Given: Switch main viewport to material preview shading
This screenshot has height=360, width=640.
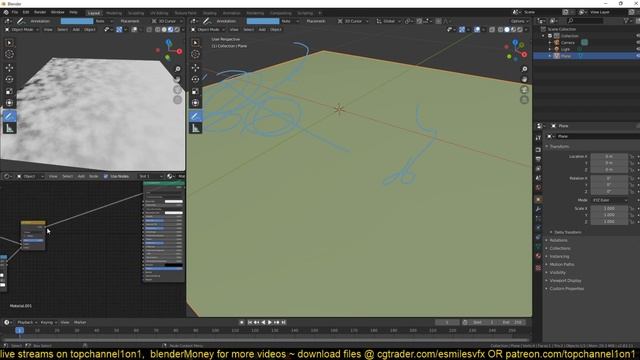Looking at the screenshot, I should click(513, 29).
